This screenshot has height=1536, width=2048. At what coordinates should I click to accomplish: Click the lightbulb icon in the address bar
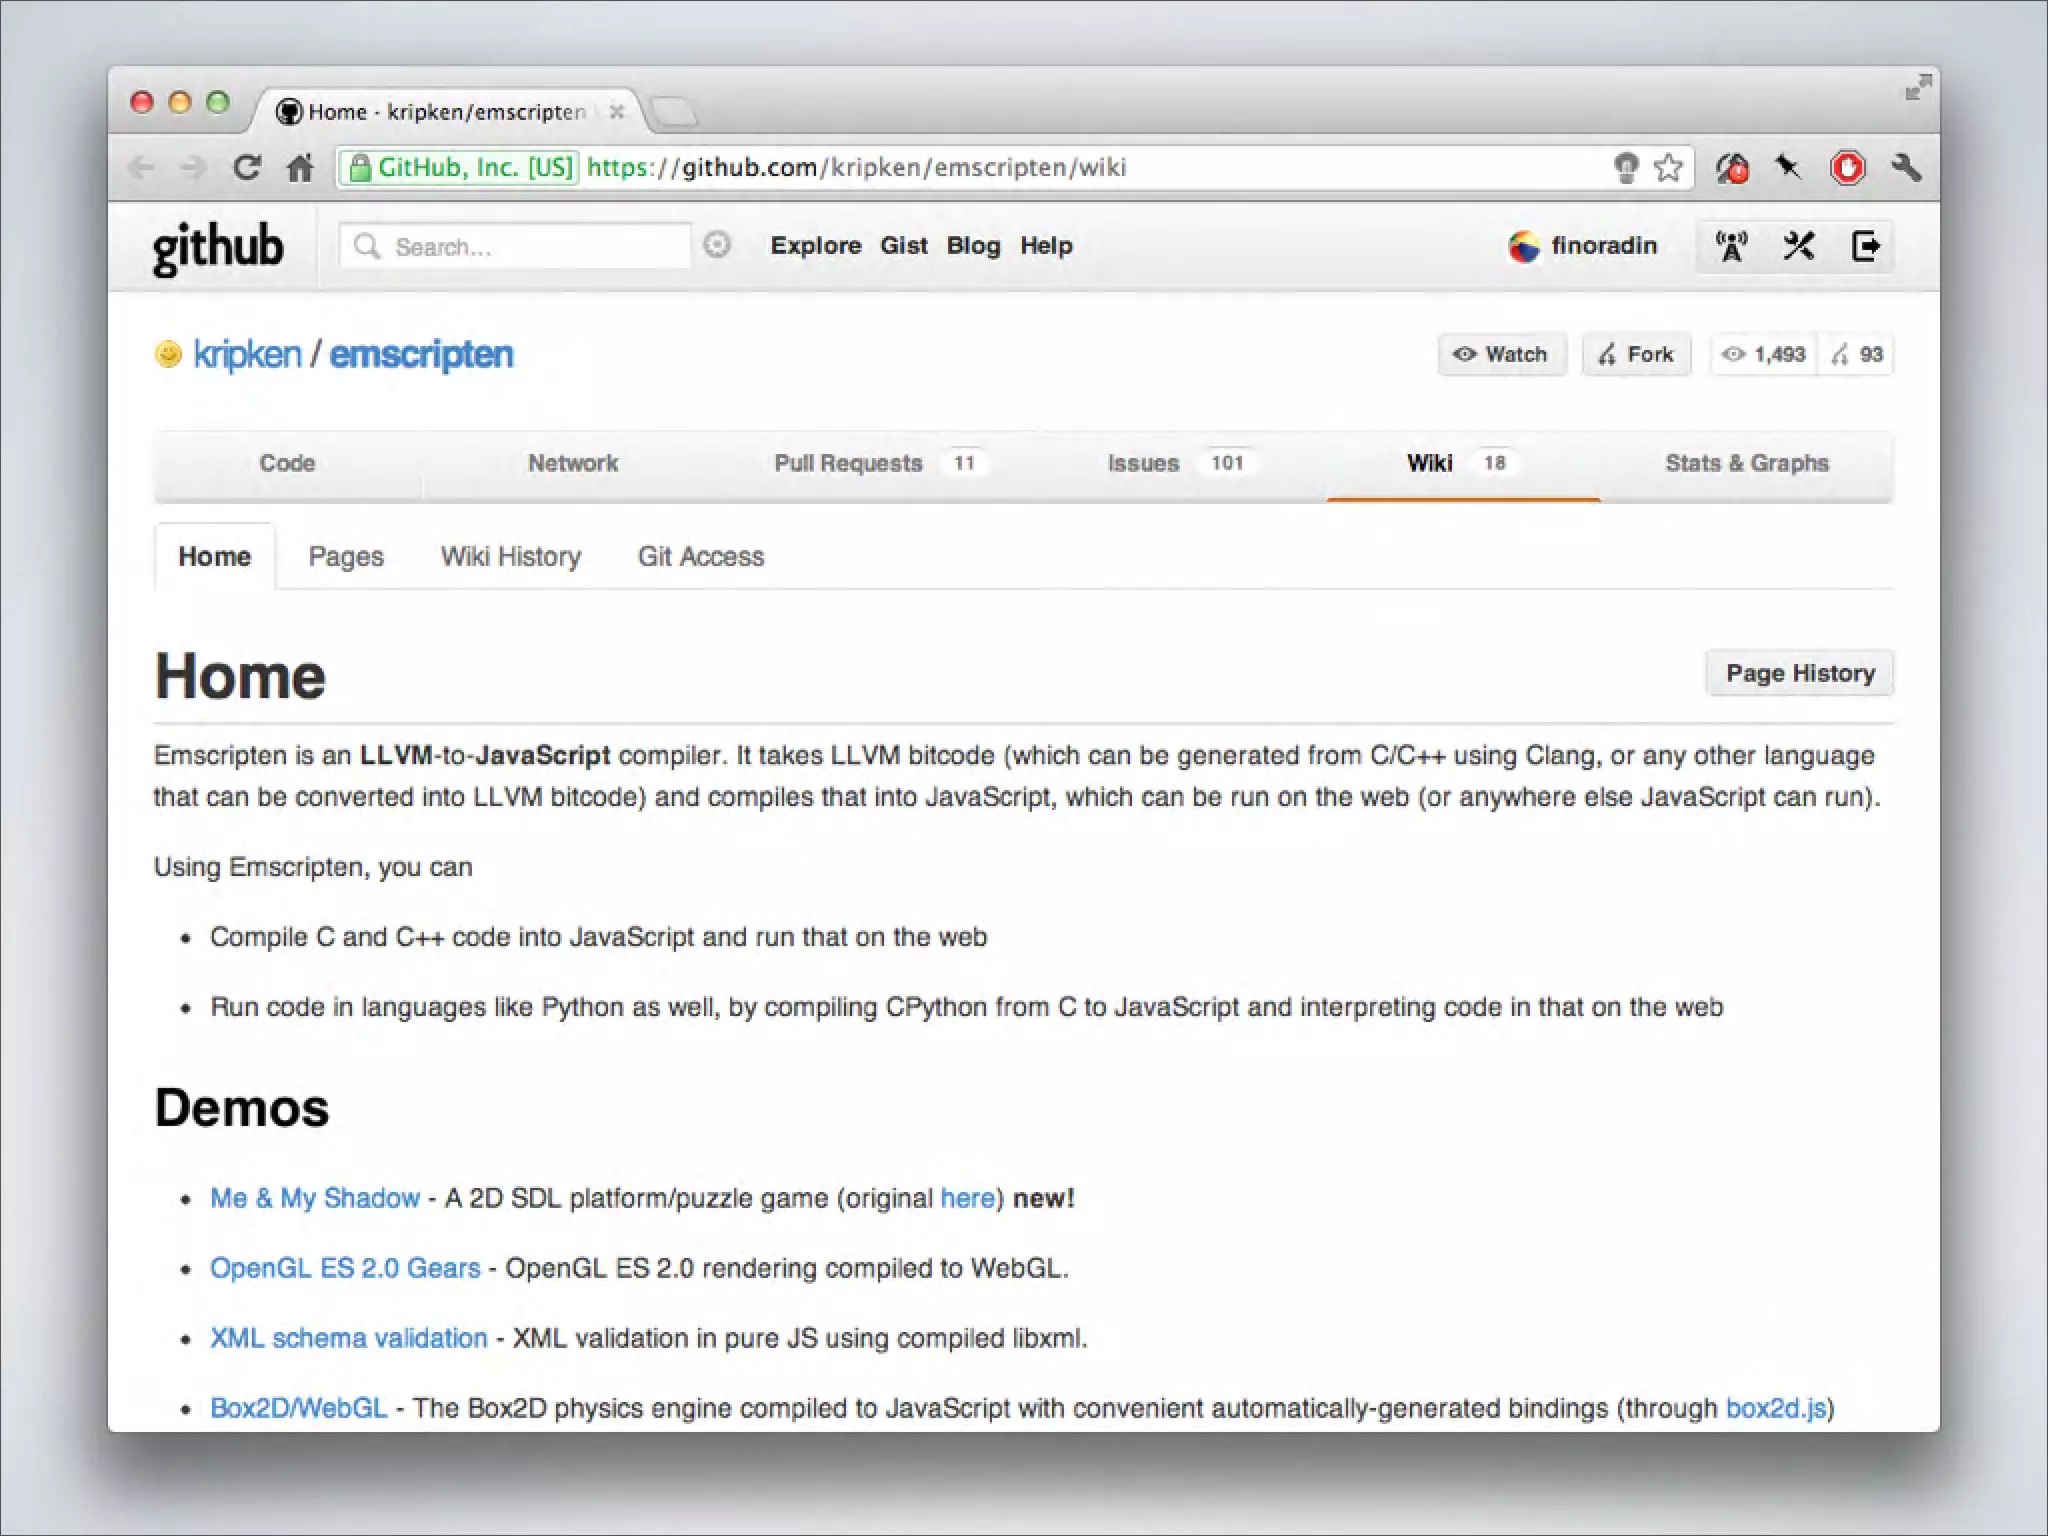coord(1626,167)
